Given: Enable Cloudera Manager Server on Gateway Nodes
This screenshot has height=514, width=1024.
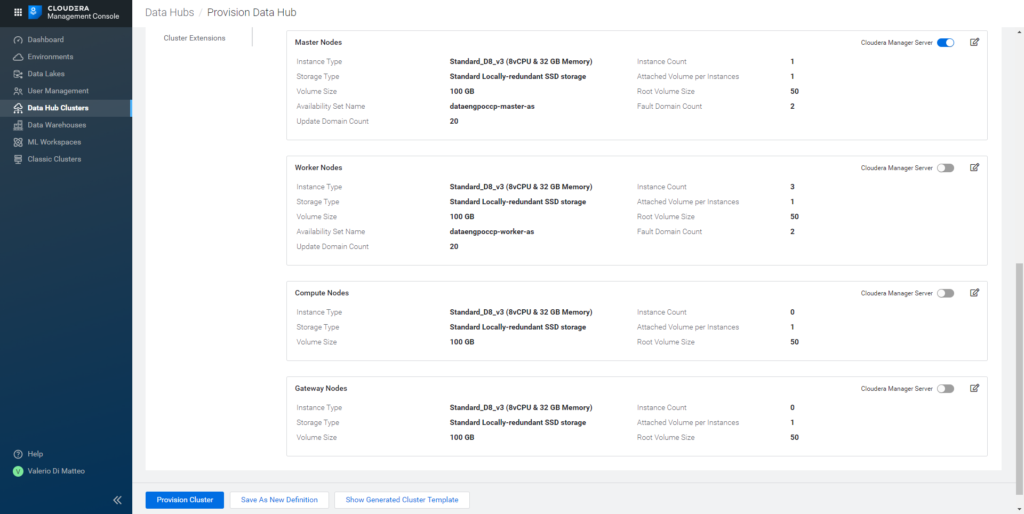Looking at the screenshot, I should click(946, 389).
